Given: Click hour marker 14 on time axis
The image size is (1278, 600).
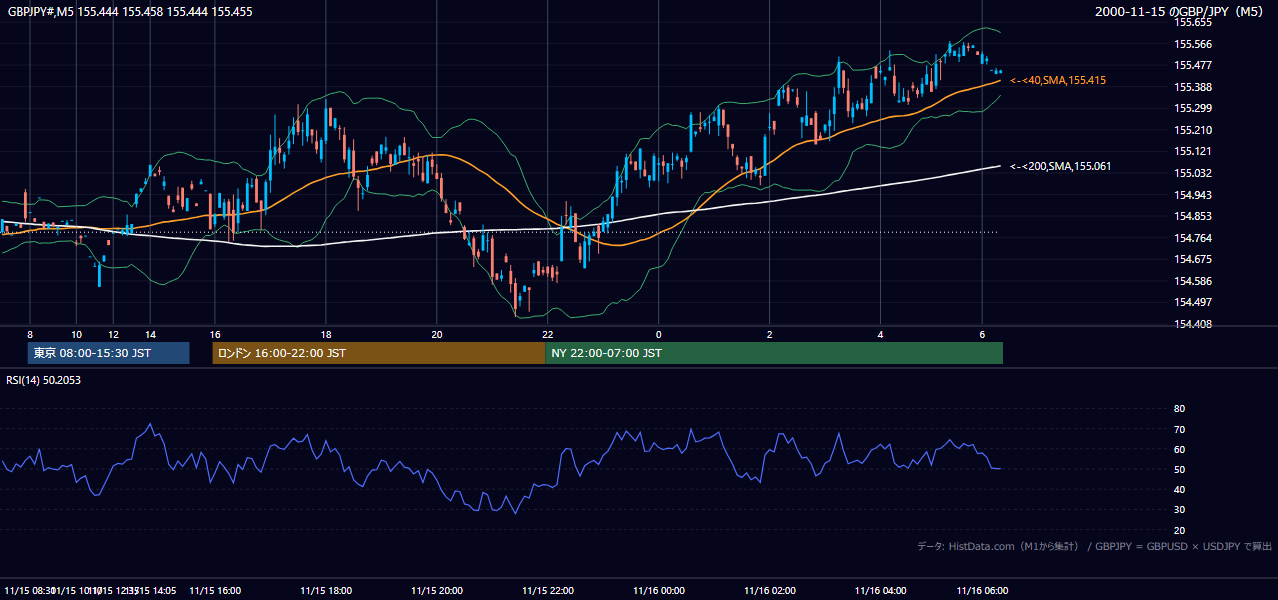Looking at the screenshot, I should pyautogui.click(x=150, y=334).
